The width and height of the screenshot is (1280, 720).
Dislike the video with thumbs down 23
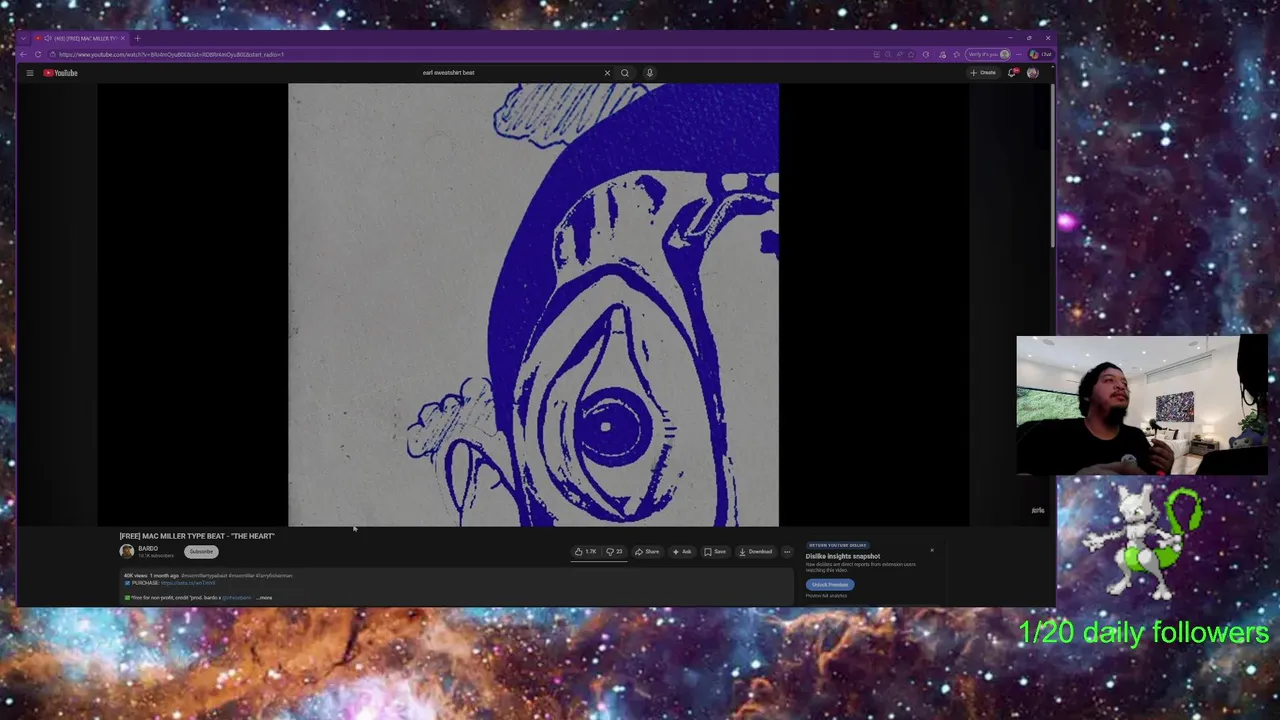pyautogui.click(x=614, y=552)
